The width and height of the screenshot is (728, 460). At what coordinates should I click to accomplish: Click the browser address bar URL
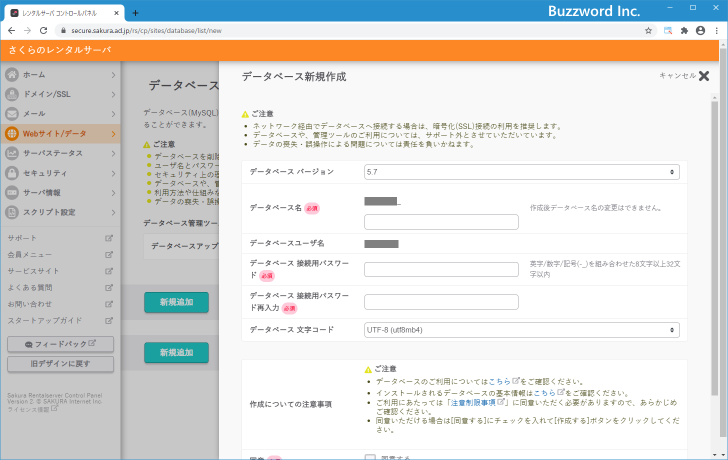pos(146,31)
